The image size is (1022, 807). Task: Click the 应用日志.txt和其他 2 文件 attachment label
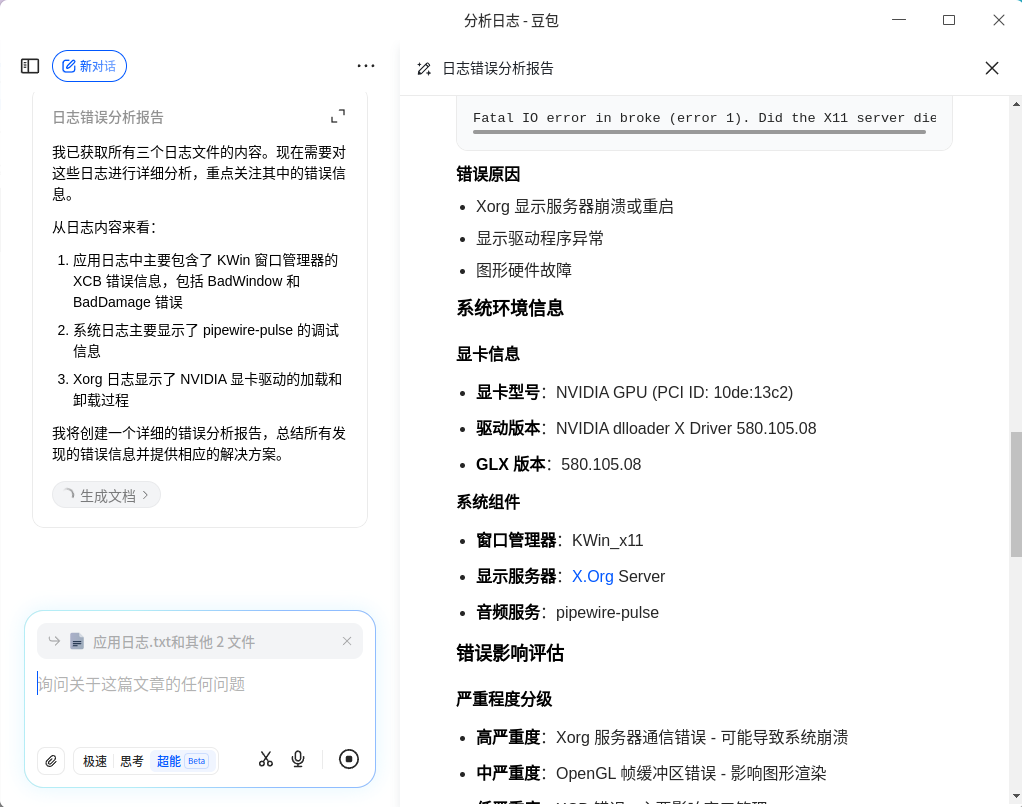(173, 642)
